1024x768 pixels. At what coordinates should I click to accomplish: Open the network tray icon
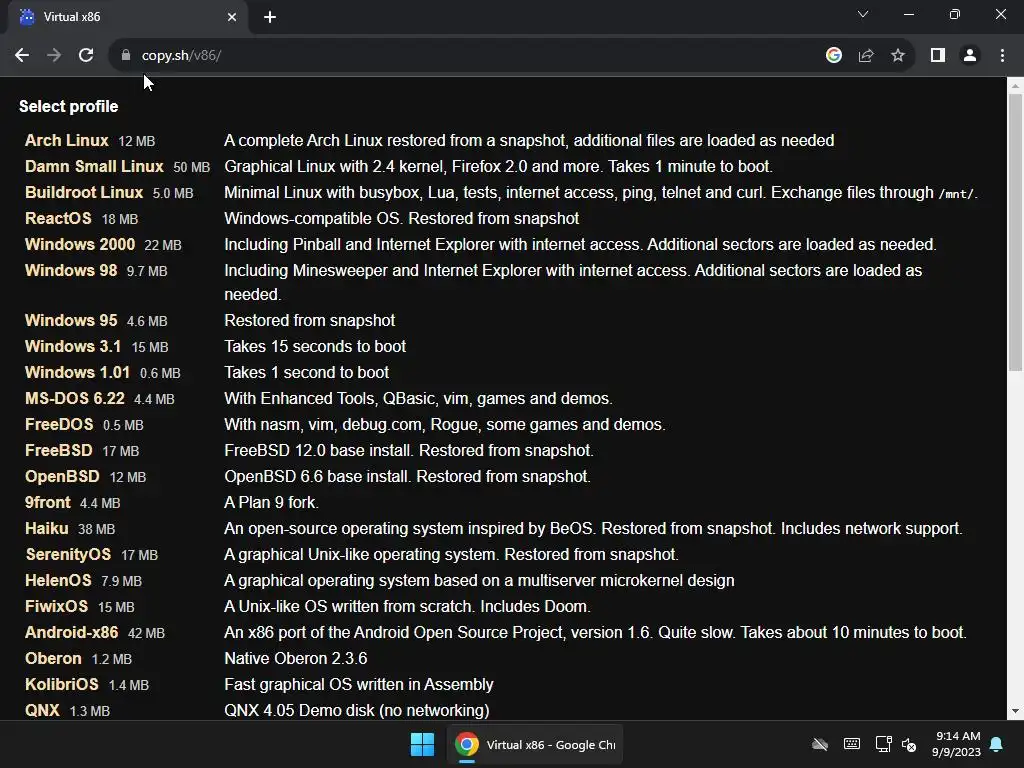coord(884,744)
